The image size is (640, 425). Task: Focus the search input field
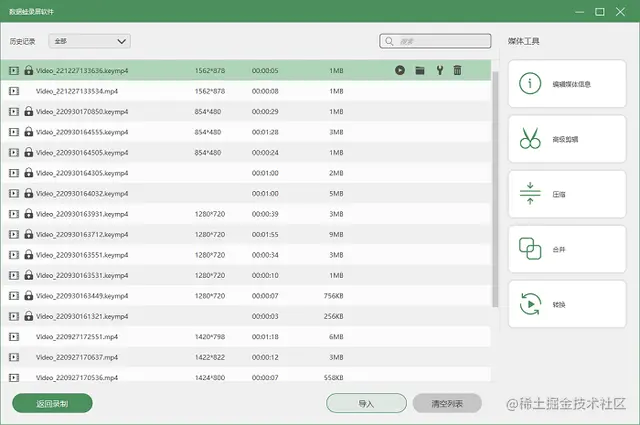435,41
